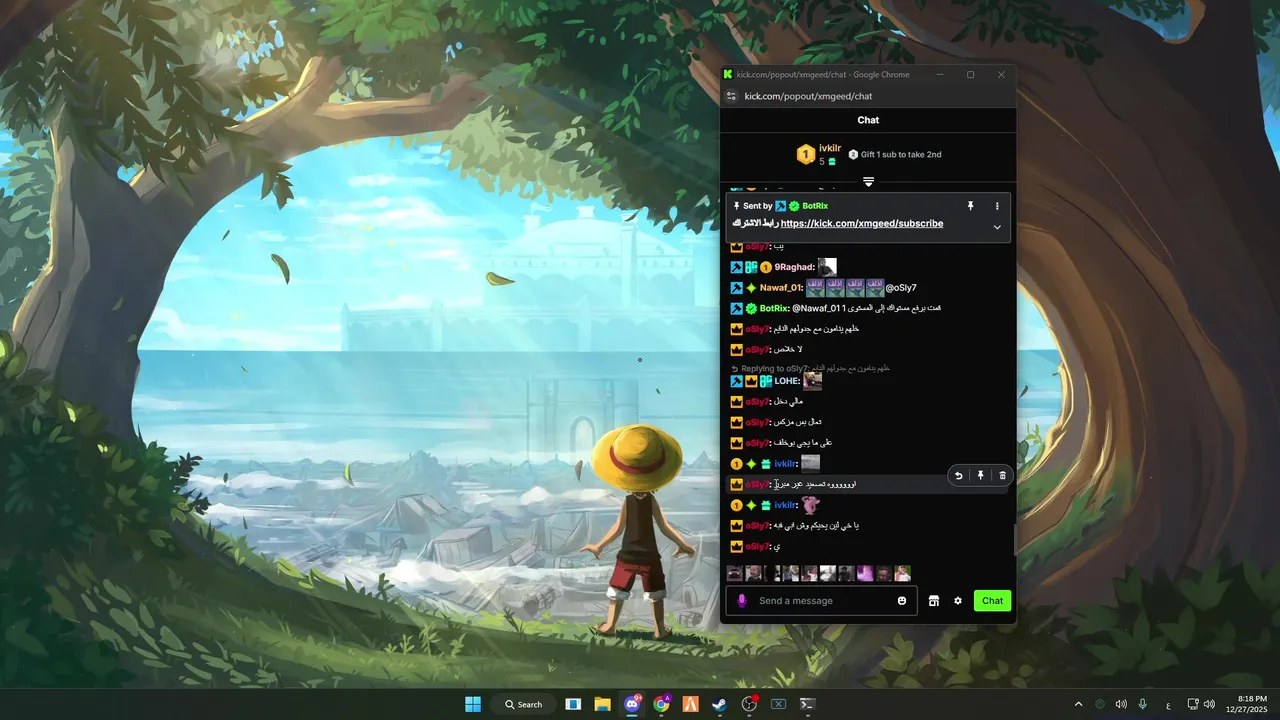Screen dimensions: 1280x720
Task: Select the last quick emote in the row
Action: [903, 573]
